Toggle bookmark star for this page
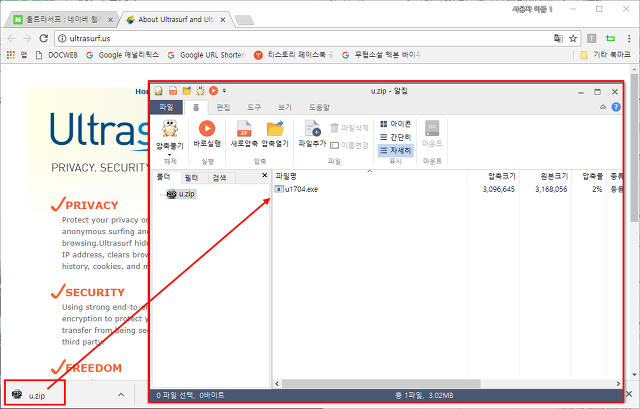Image resolution: width=640 pixels, height=409 pixels. [x=573, y=38]
